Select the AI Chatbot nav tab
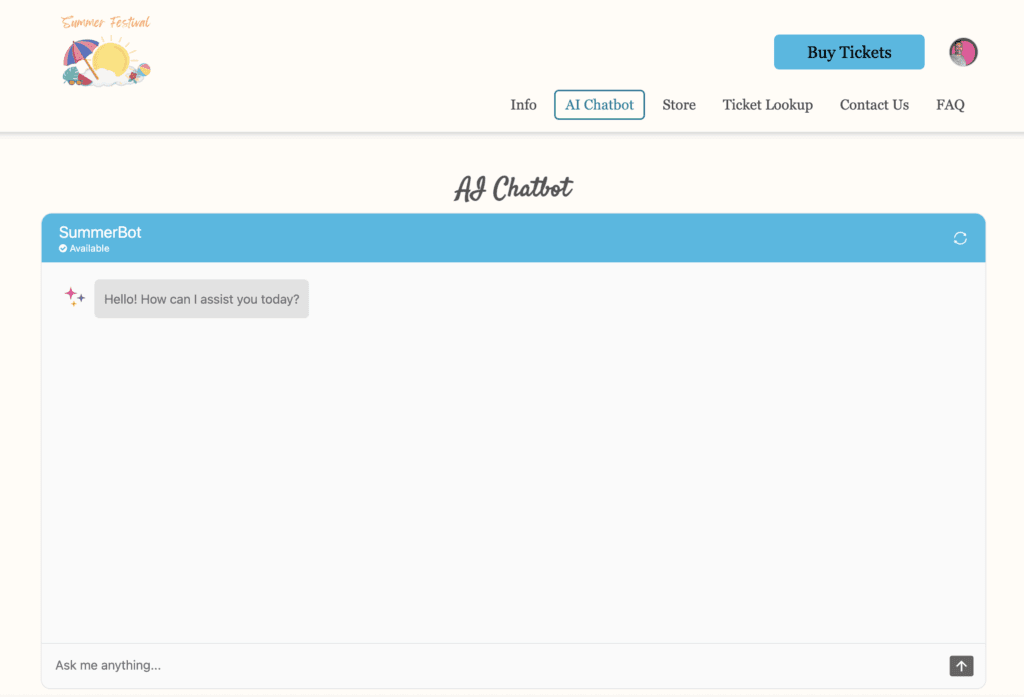Viewport: 1024px width, 697px height. (x=599, y=105)
